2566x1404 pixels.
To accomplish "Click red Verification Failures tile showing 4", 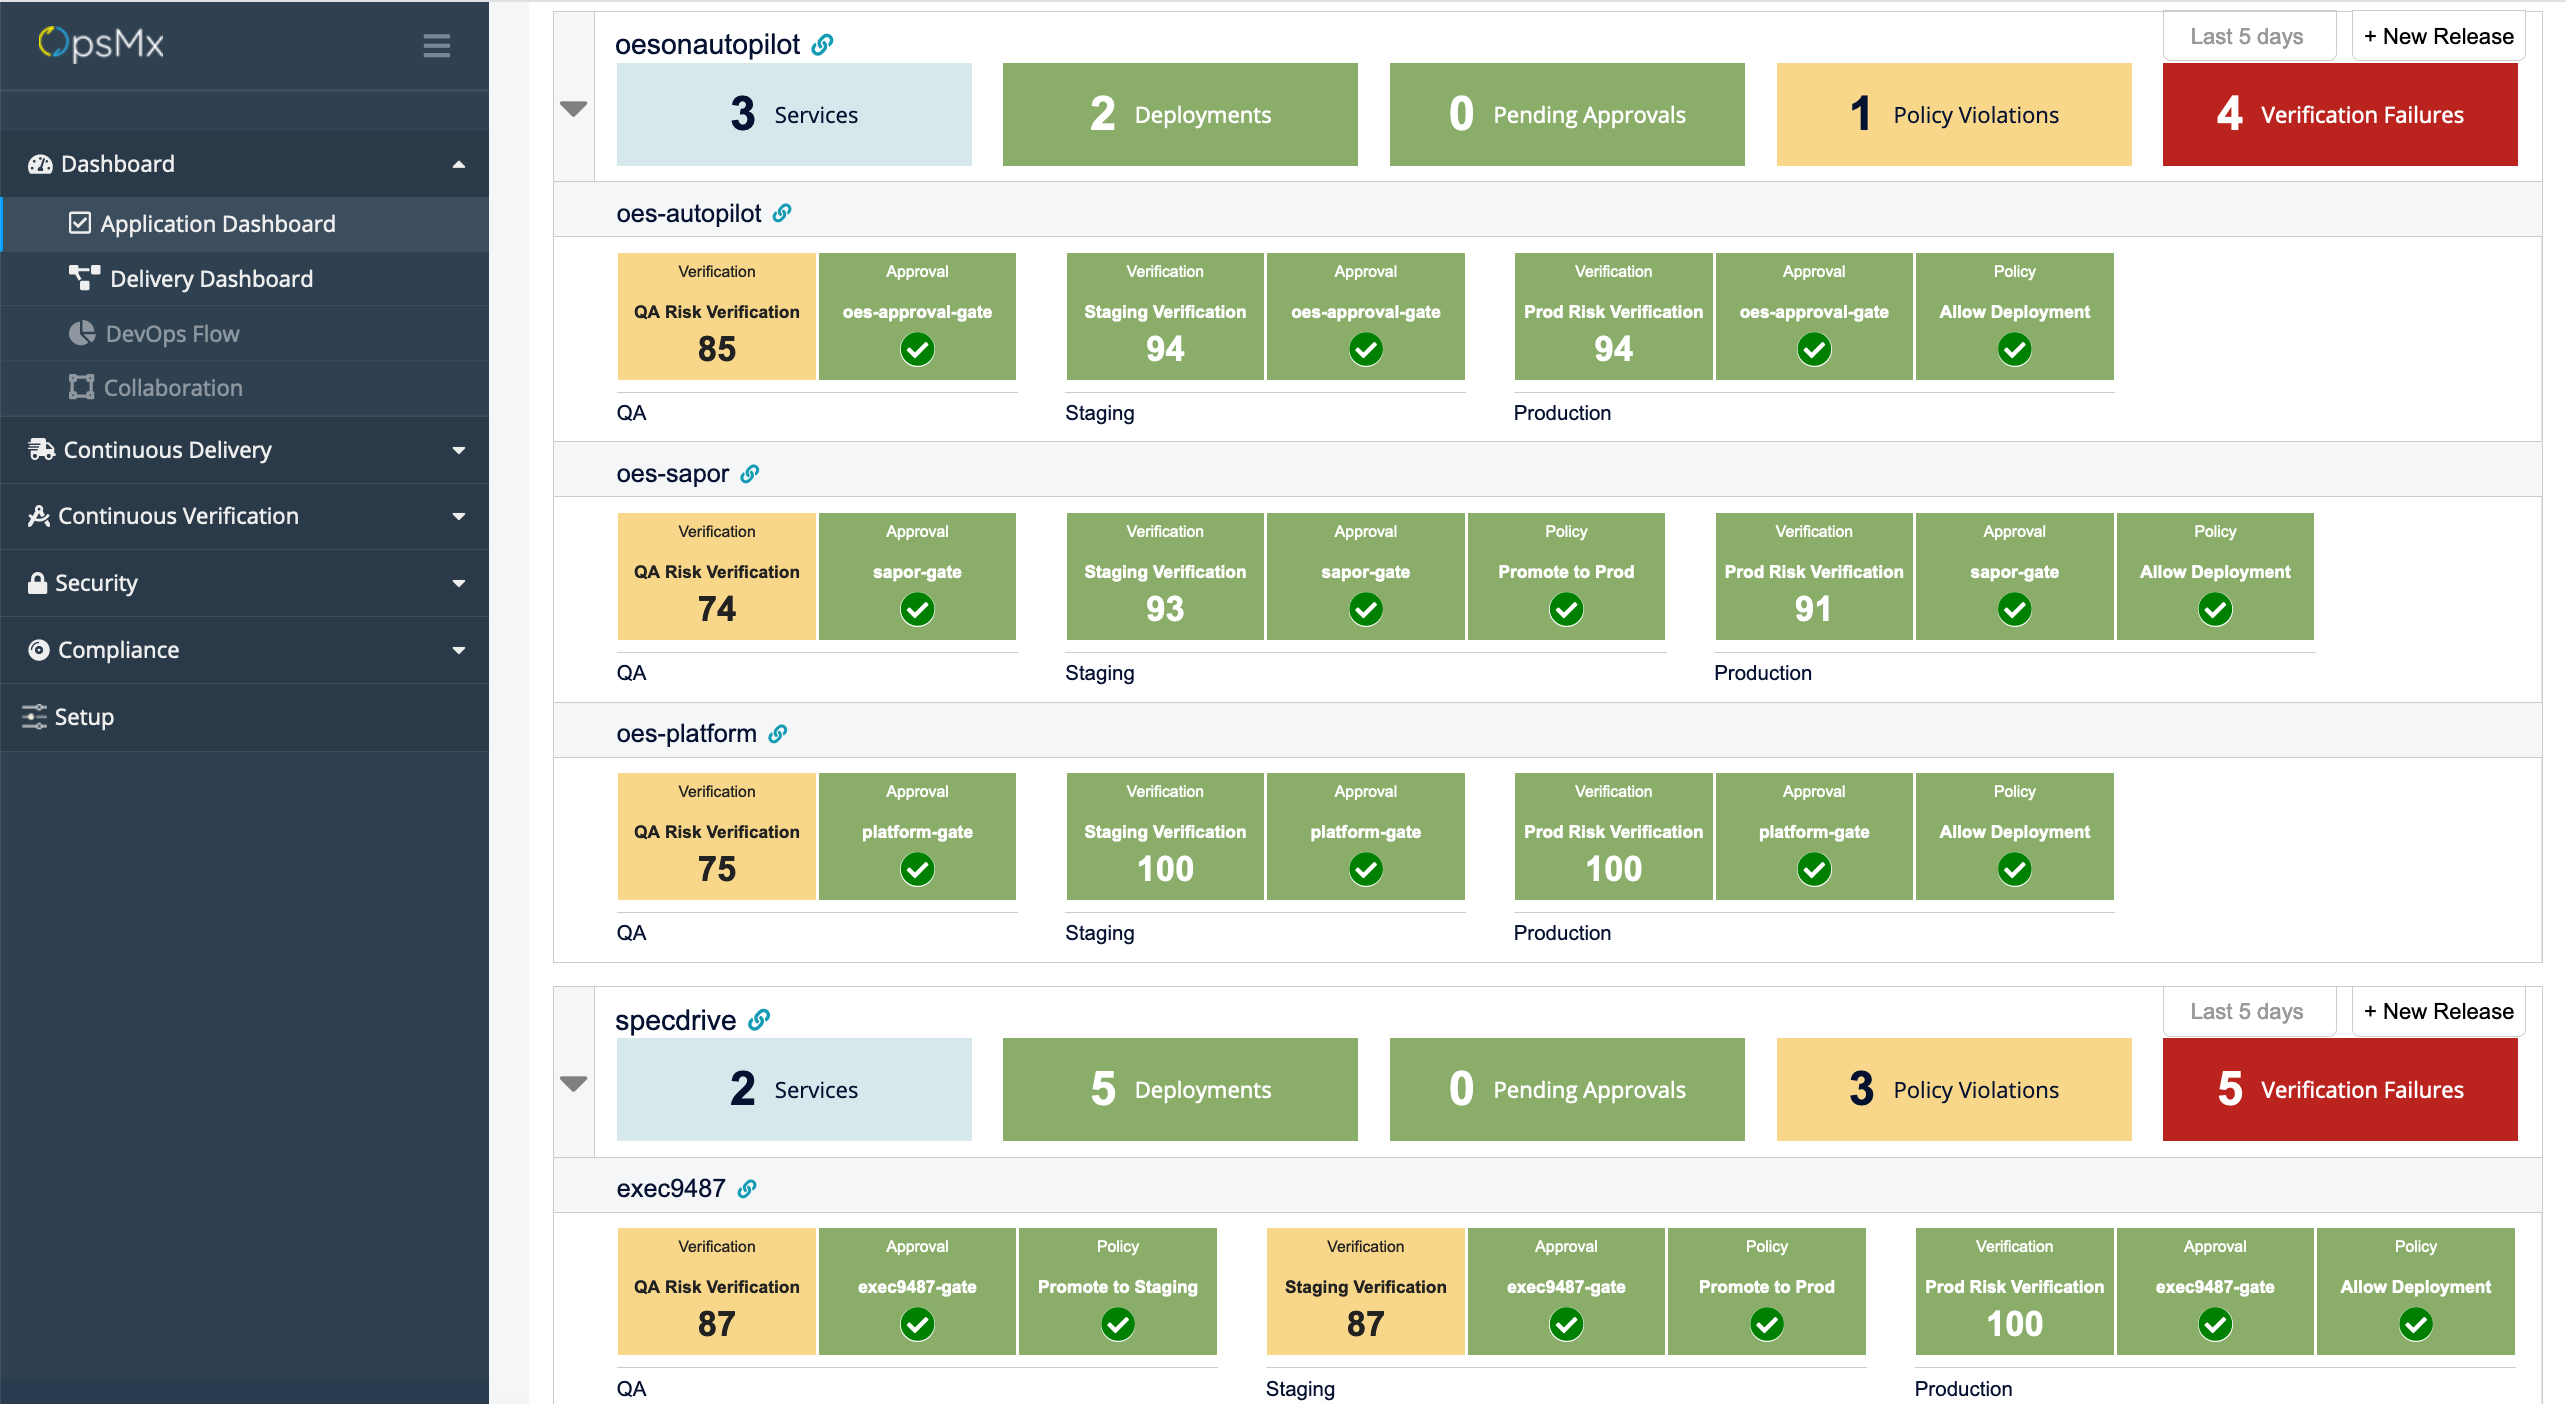I will (2339, 115).
